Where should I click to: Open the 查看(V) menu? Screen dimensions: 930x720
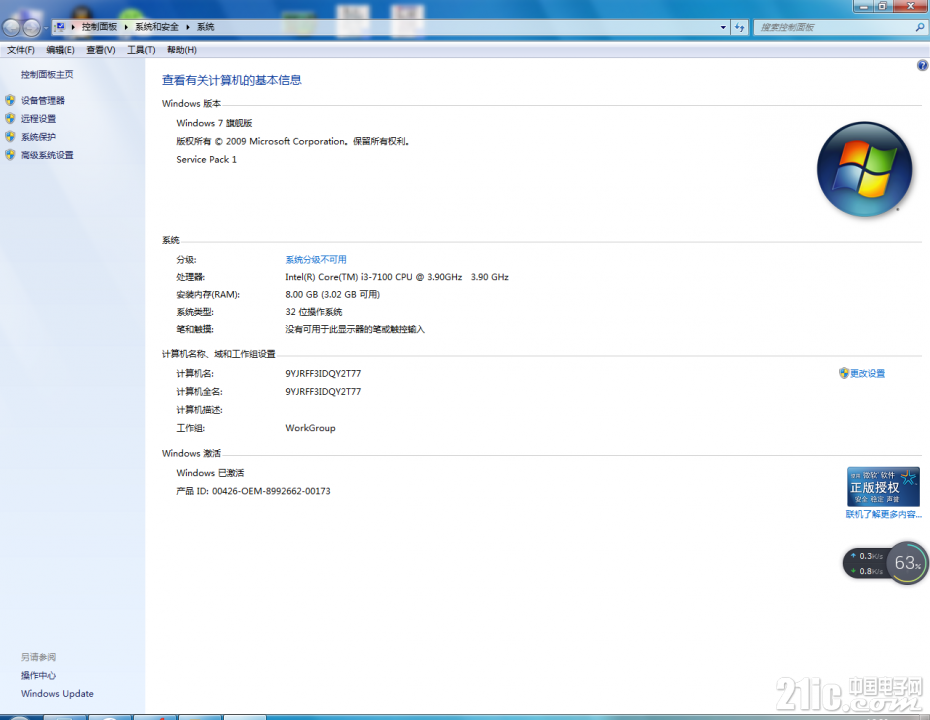point(101,50)
